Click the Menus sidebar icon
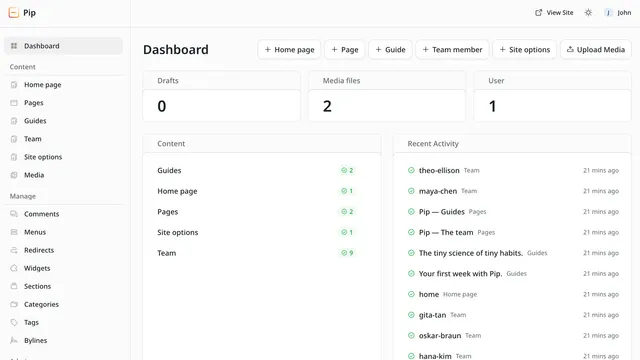 pos(14,232)
